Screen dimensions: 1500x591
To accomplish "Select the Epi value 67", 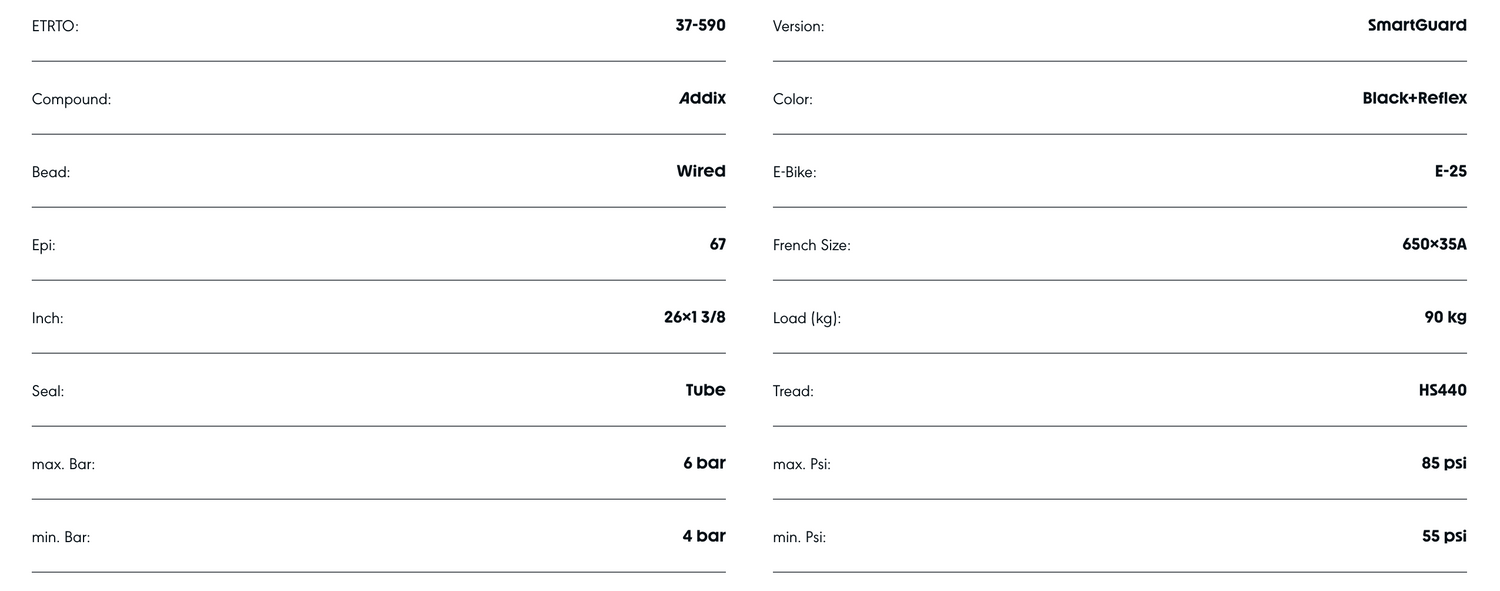I will (x=717, y=245).
